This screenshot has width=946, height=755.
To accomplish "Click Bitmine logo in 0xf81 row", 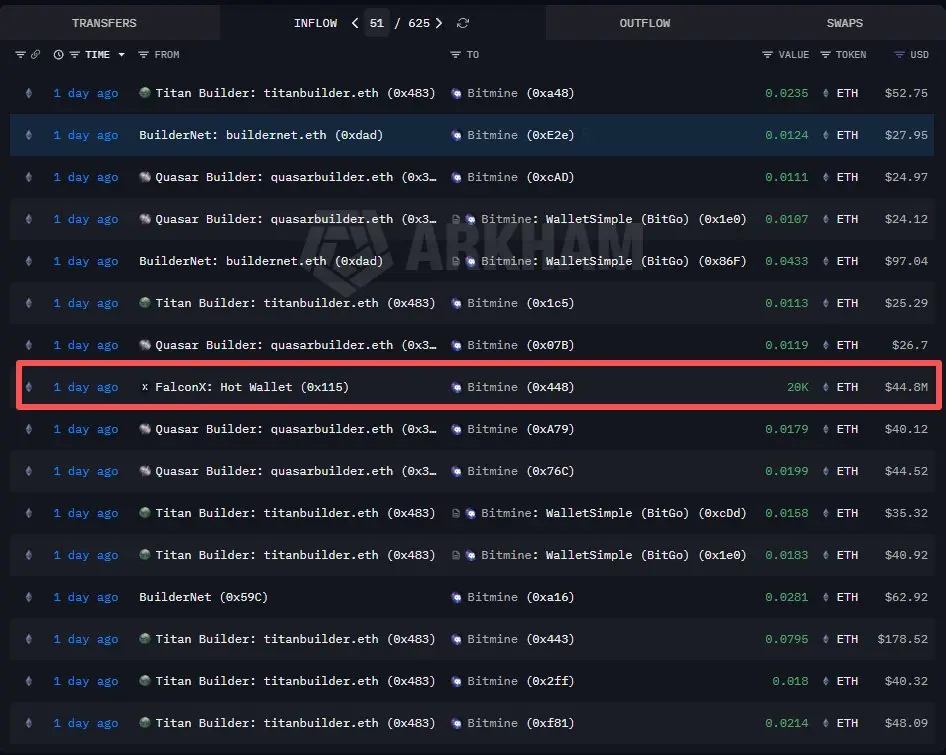I will [x=457, y=723].
